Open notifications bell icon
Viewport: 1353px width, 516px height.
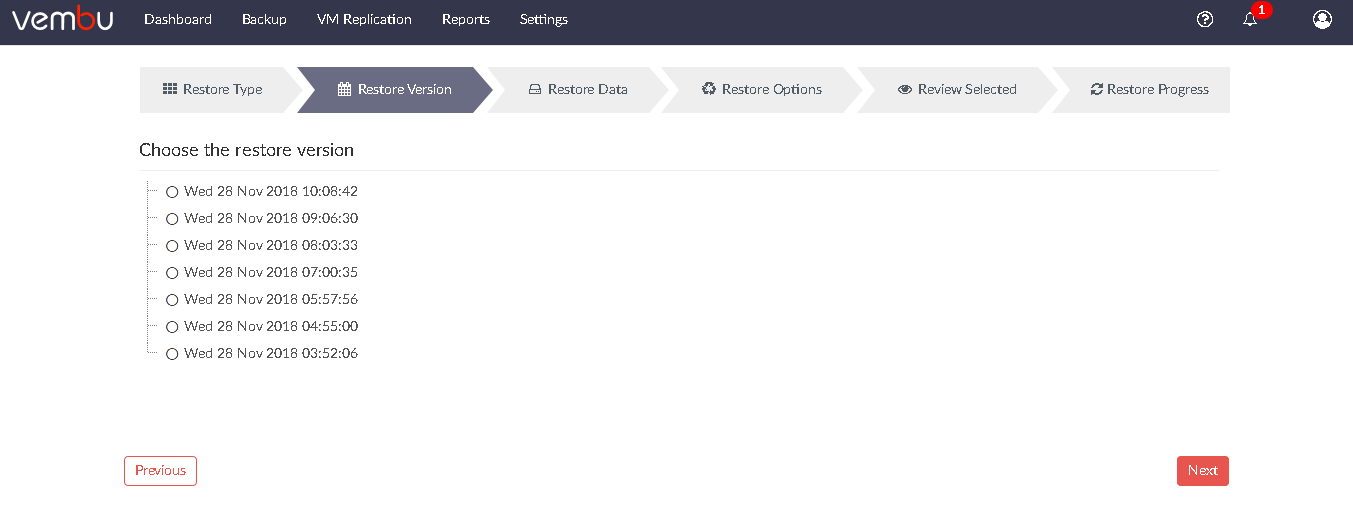1250,19
